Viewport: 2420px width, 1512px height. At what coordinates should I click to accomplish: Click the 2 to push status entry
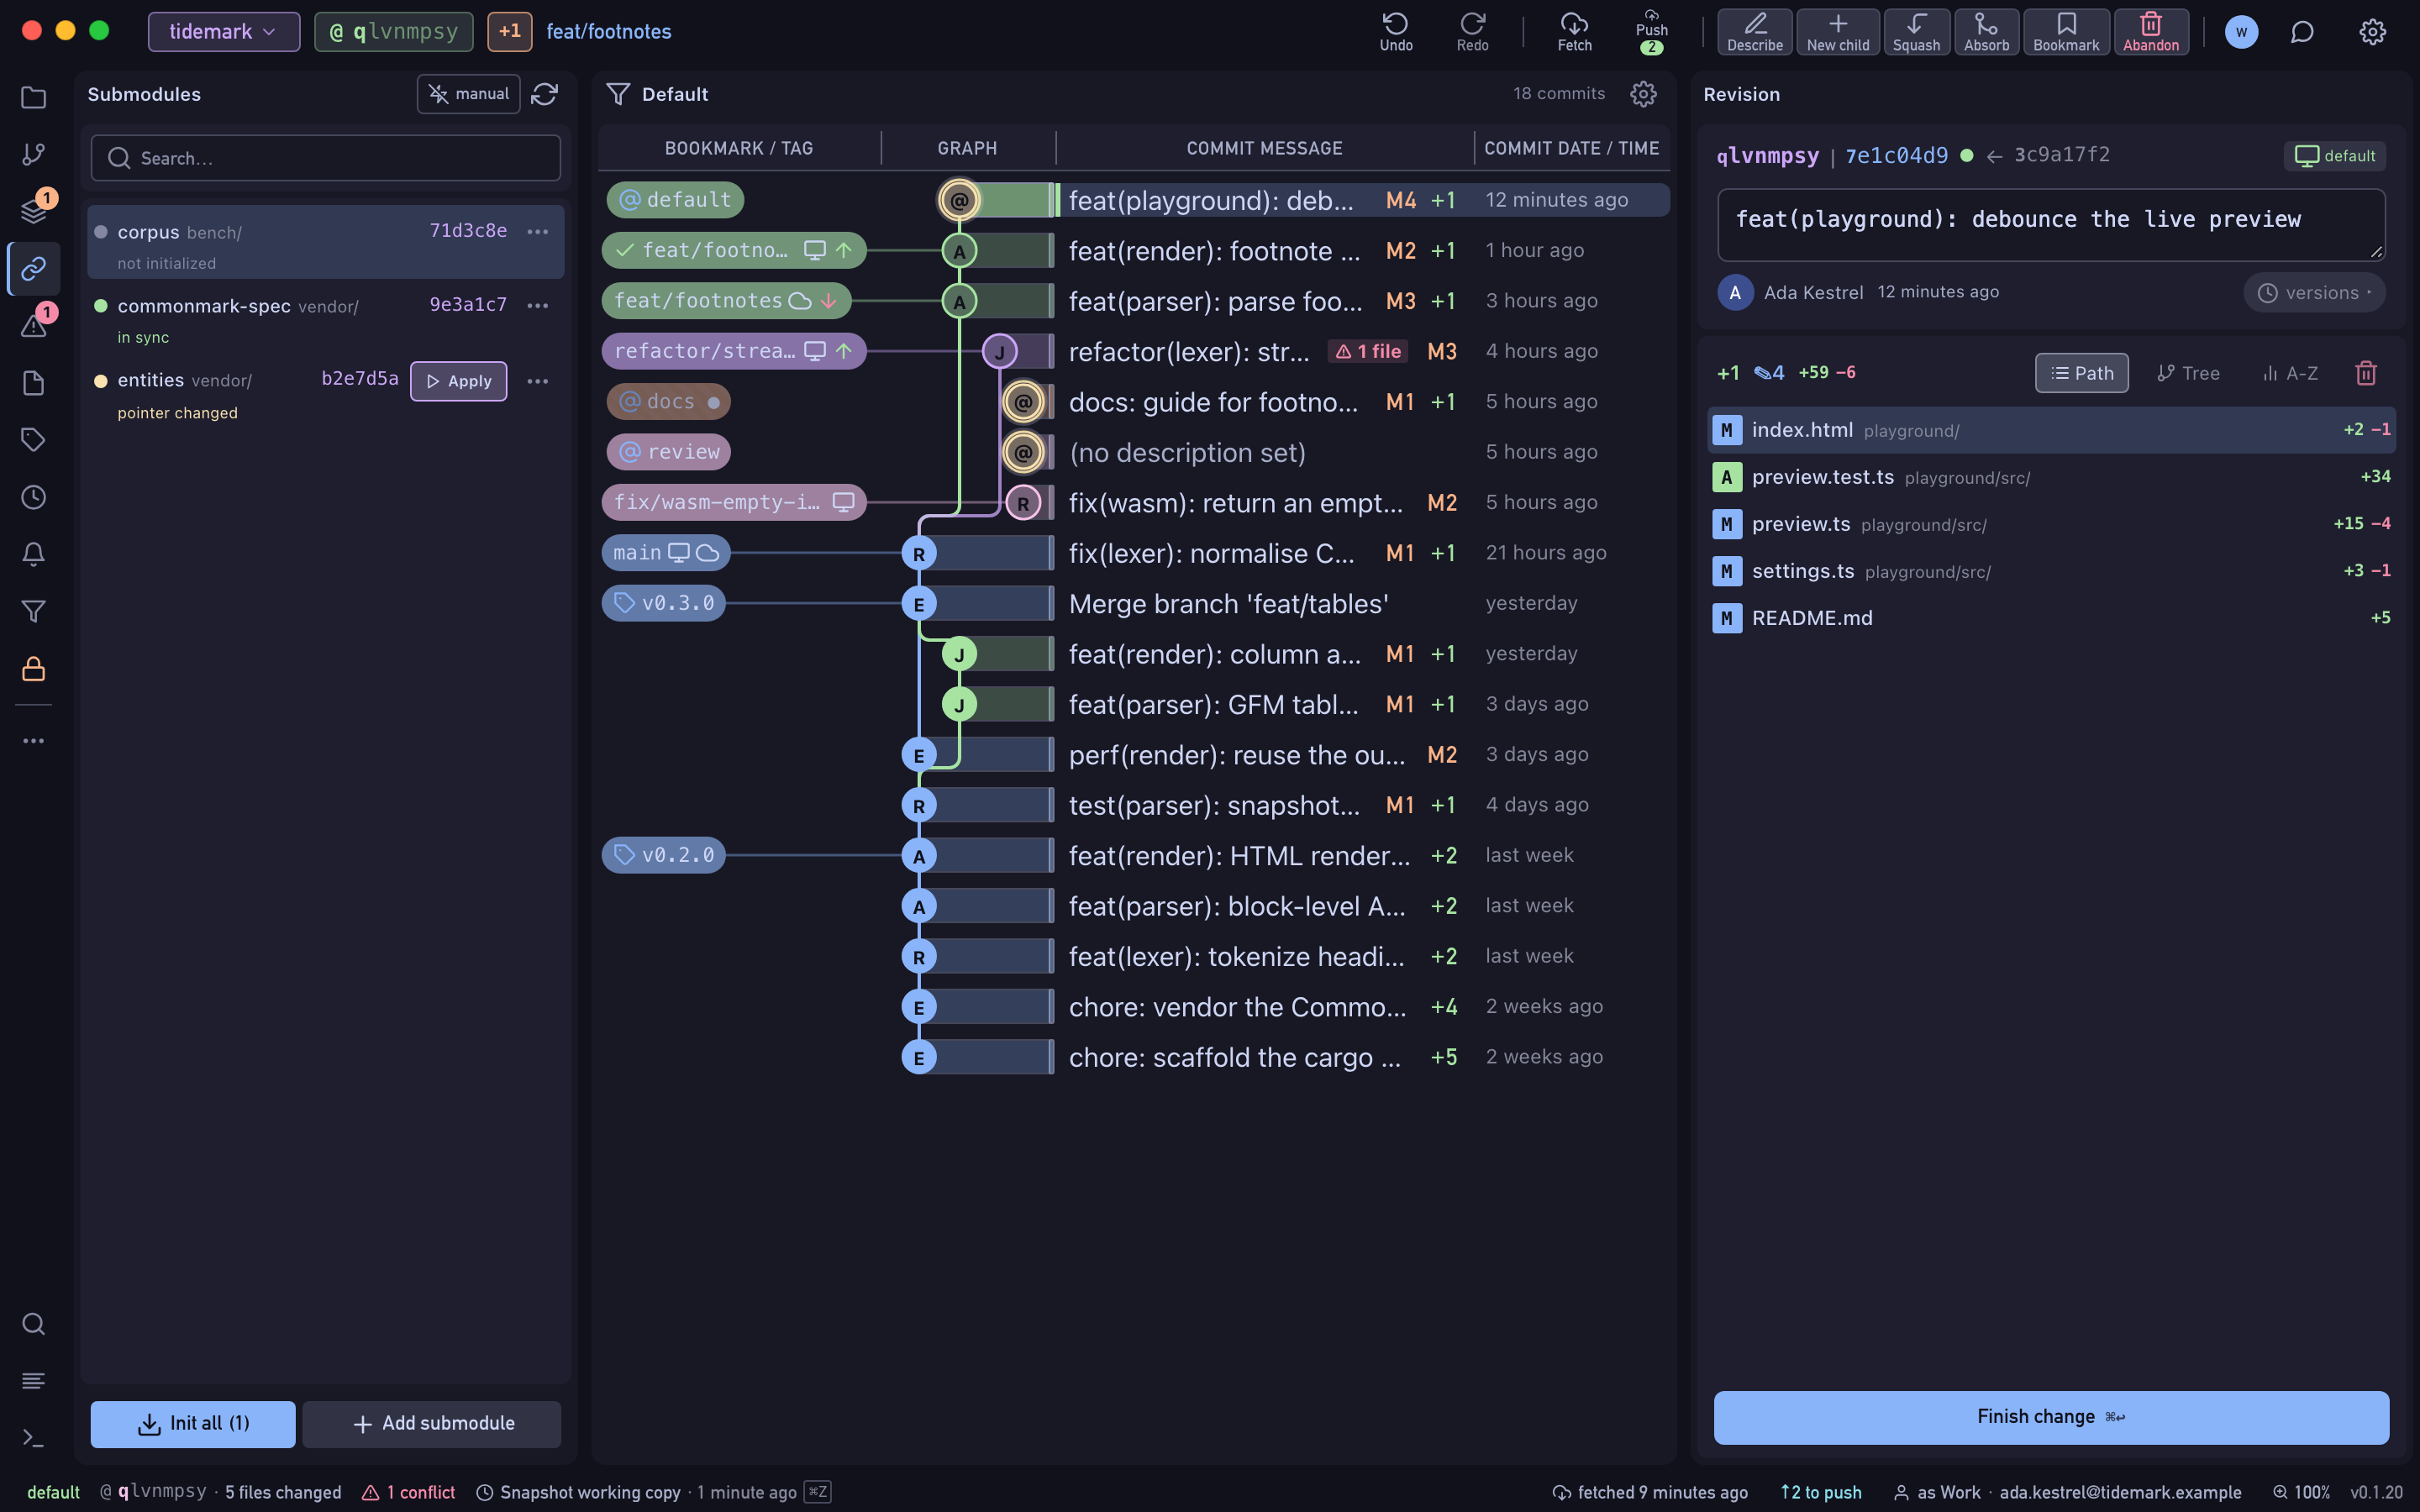point(1821,1492)
